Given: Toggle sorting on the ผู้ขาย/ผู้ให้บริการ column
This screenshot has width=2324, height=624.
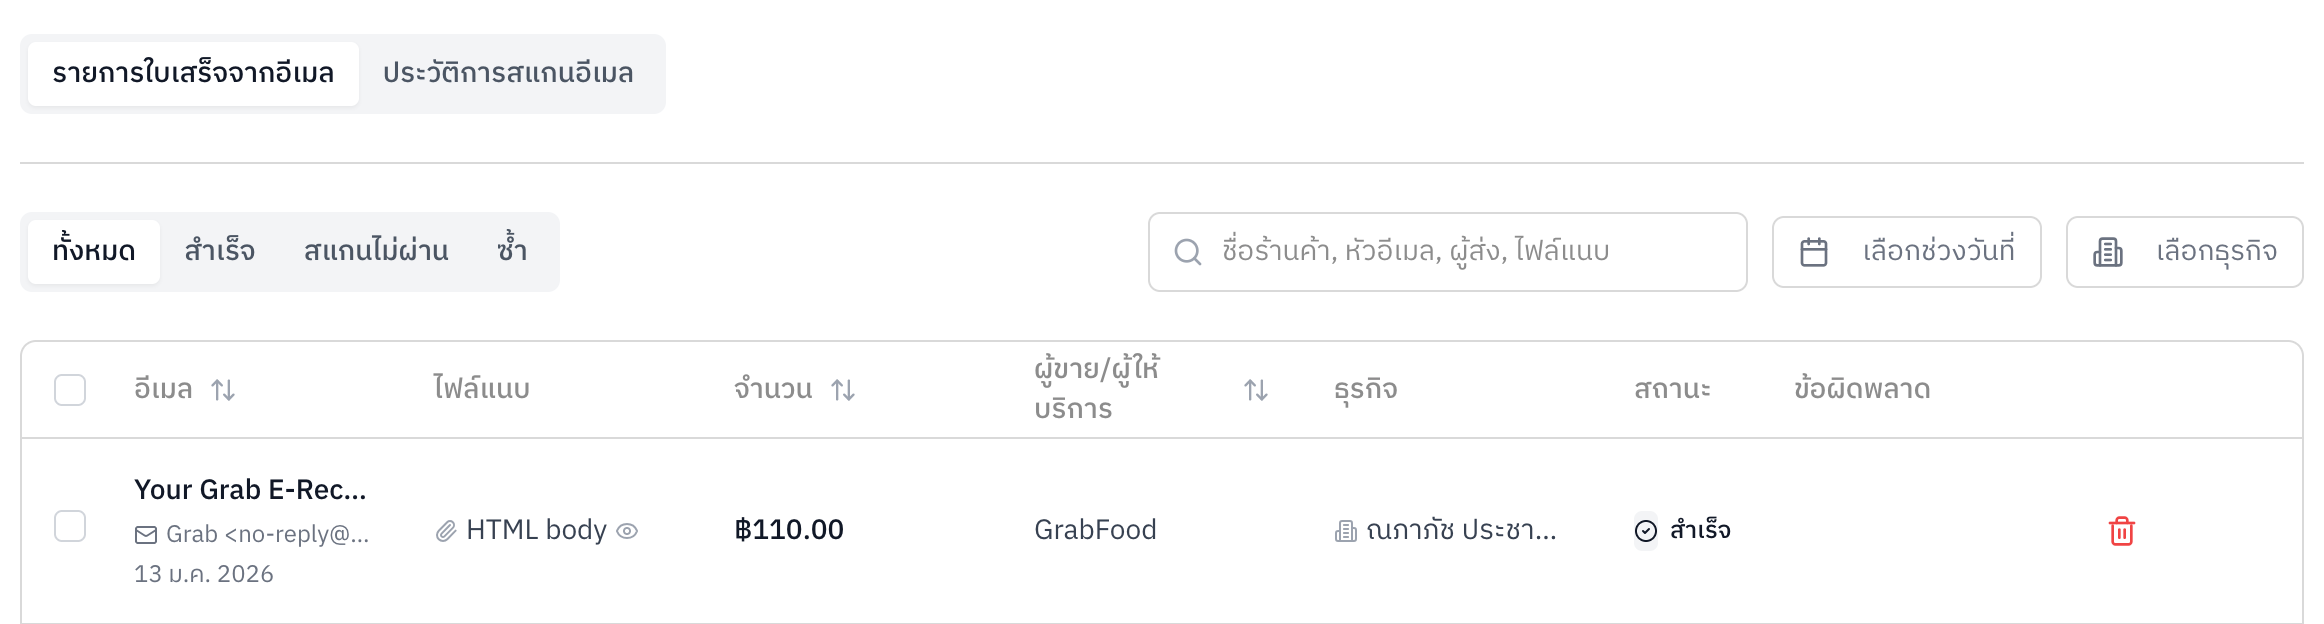Looking at the screenshot, I should coord(1255,389).
